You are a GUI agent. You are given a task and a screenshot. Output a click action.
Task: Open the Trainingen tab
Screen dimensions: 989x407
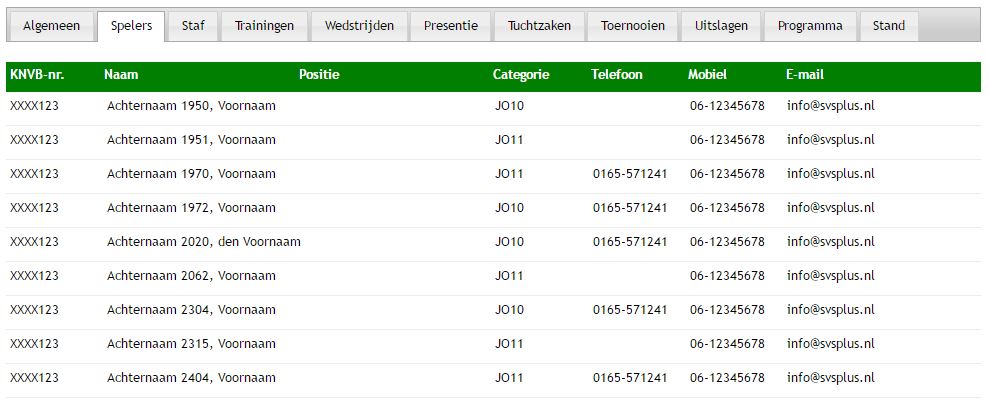[x=264, y=25]
